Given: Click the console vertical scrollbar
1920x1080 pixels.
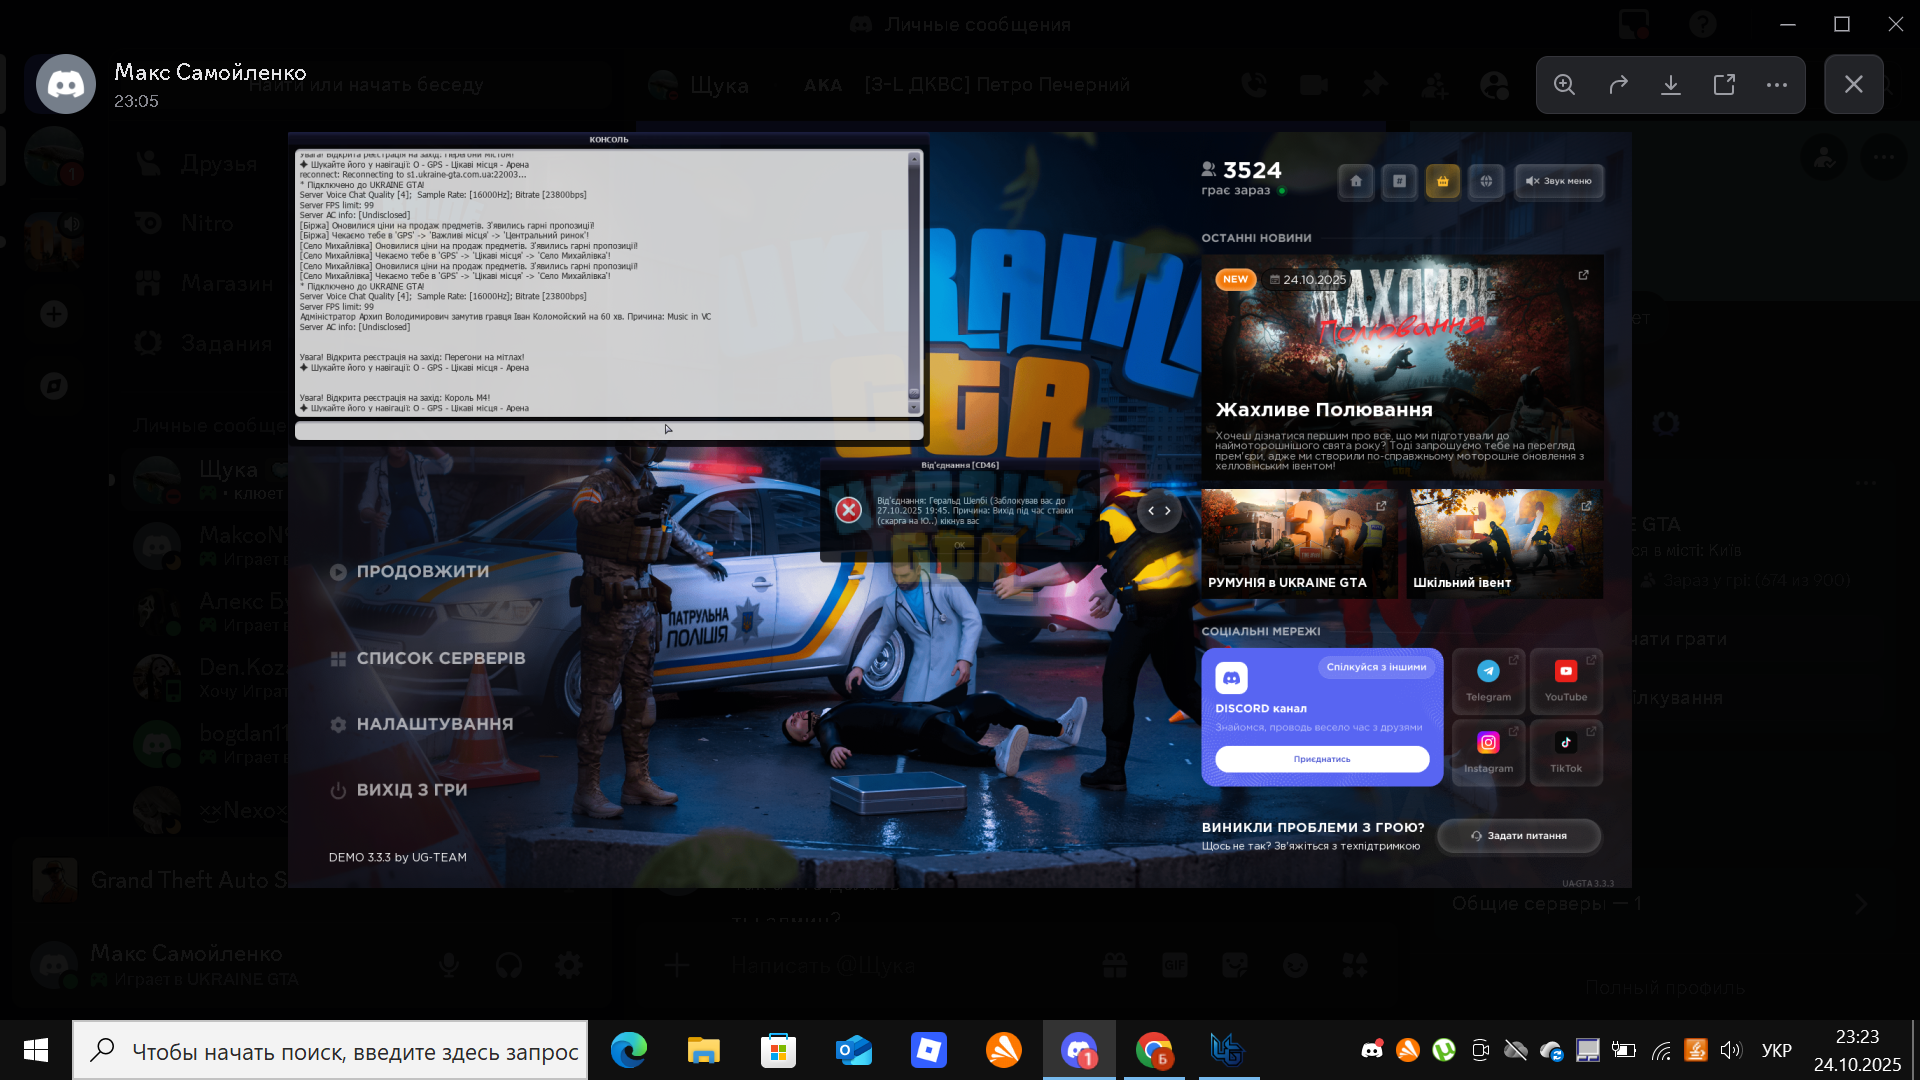Looking at the screenshot, I should (914, 283).
